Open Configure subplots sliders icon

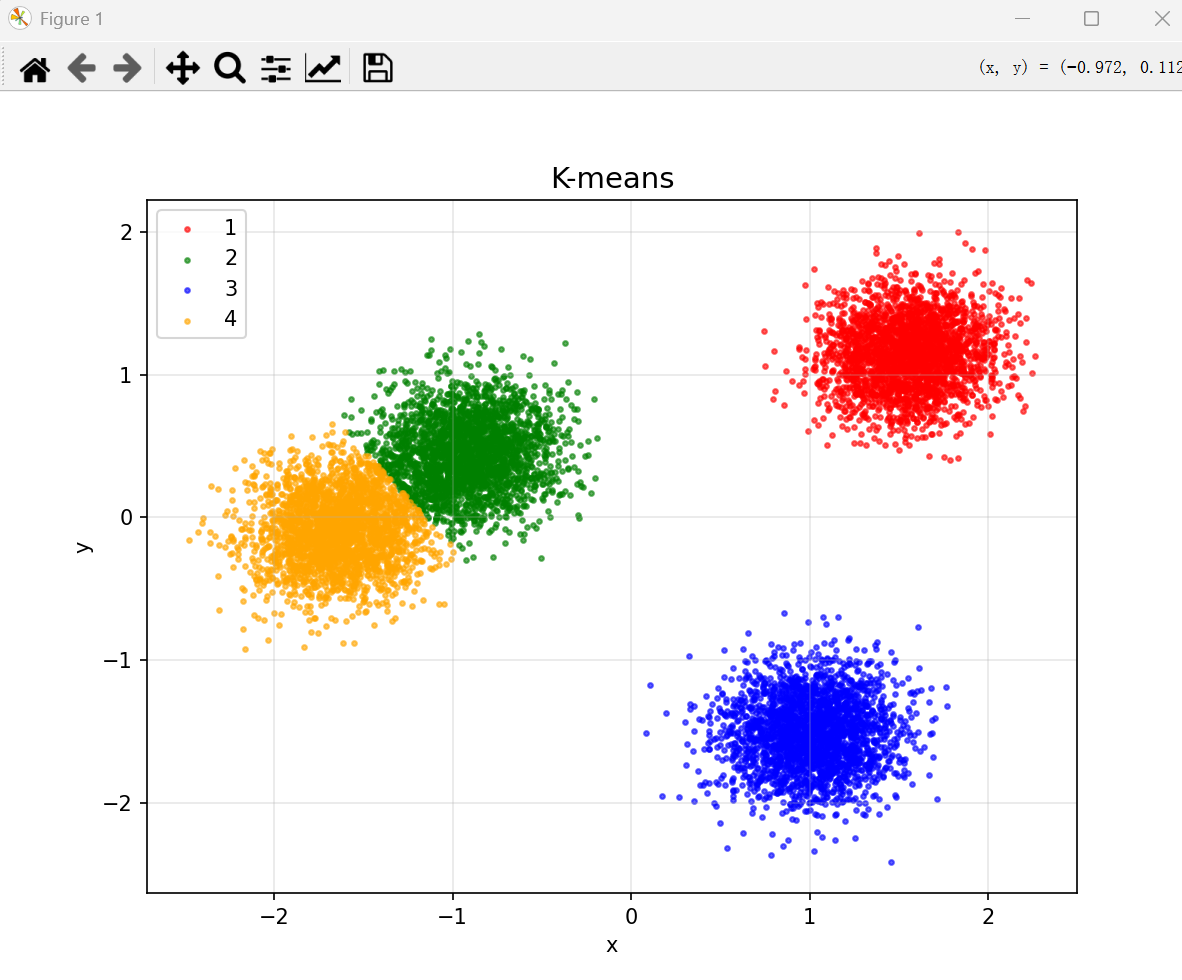tap(276, 69)
